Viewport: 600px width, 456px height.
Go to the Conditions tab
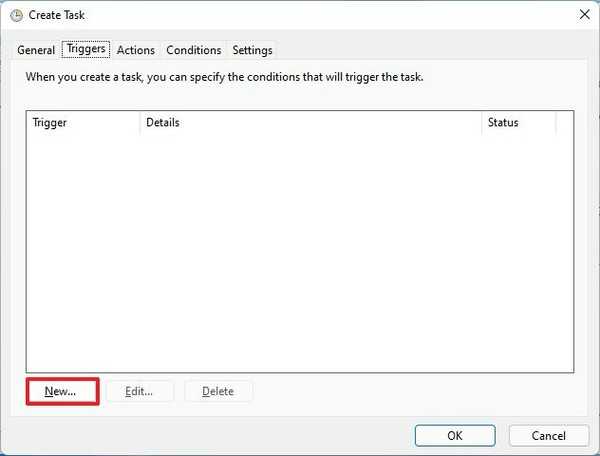point(194,50)
